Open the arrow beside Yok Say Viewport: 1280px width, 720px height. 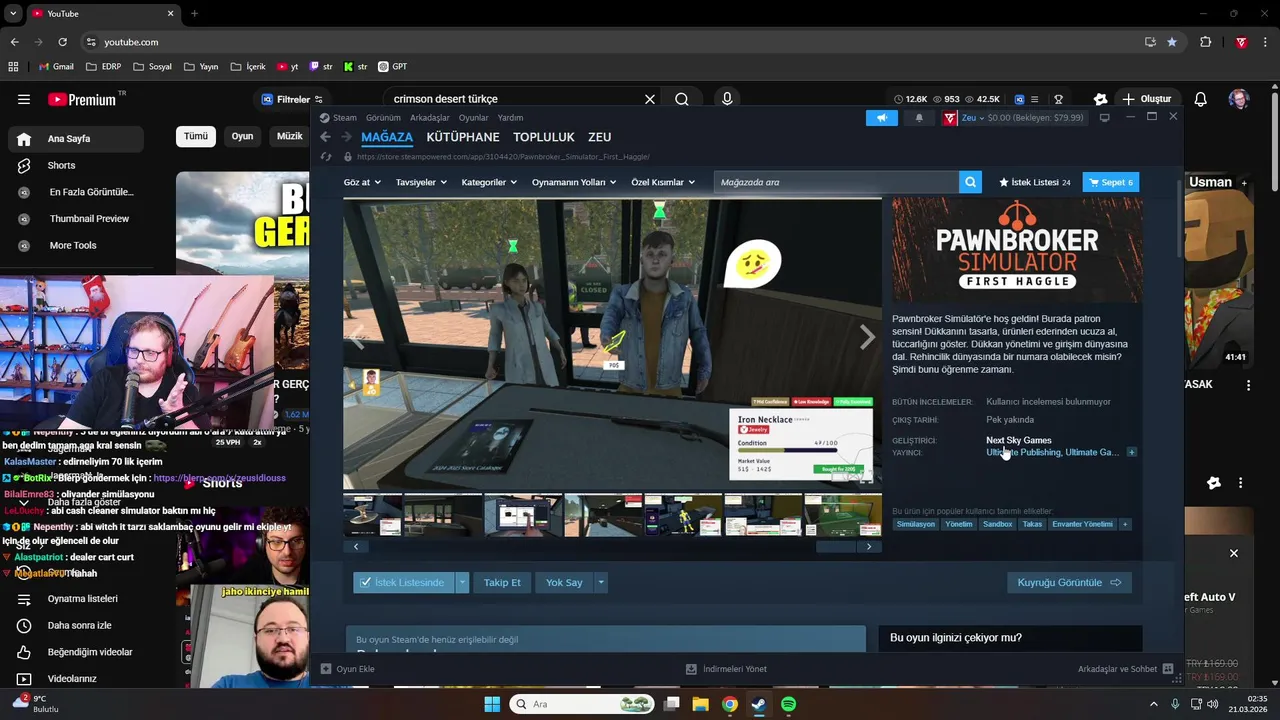[x=600, y=582]
